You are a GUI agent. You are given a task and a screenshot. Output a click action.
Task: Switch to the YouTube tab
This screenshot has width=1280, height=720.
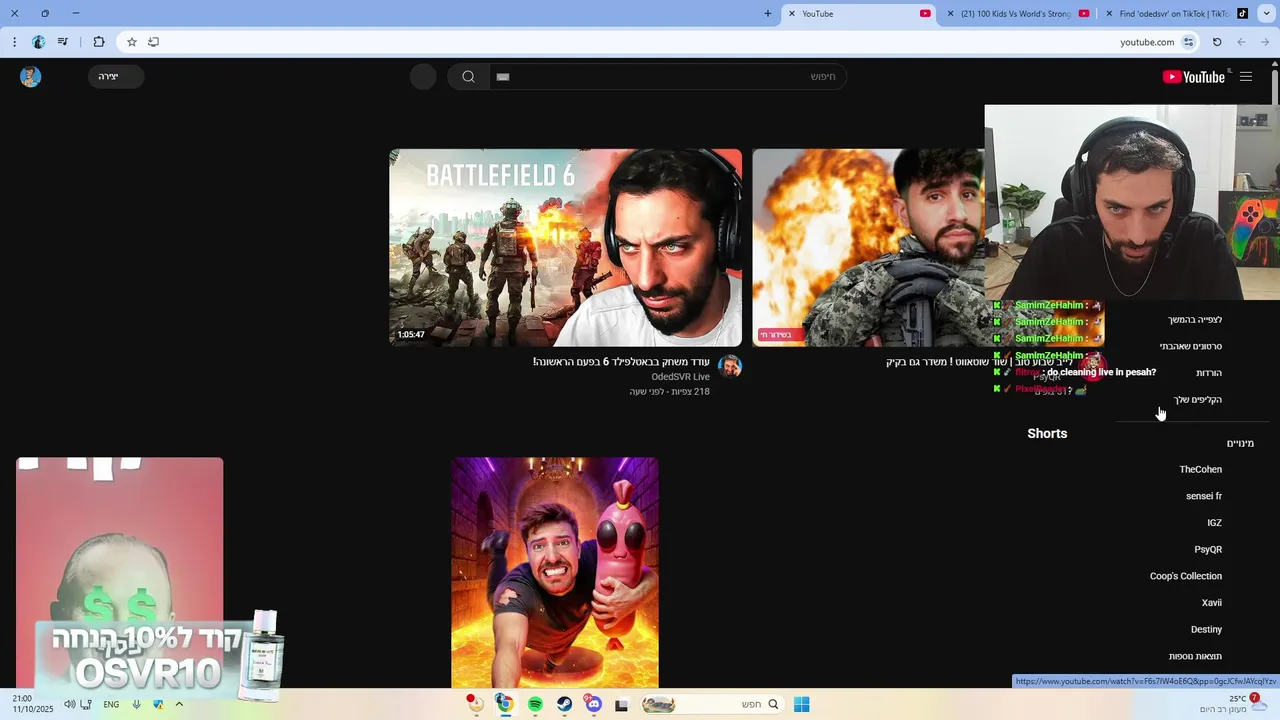click(x=860, y=14)
